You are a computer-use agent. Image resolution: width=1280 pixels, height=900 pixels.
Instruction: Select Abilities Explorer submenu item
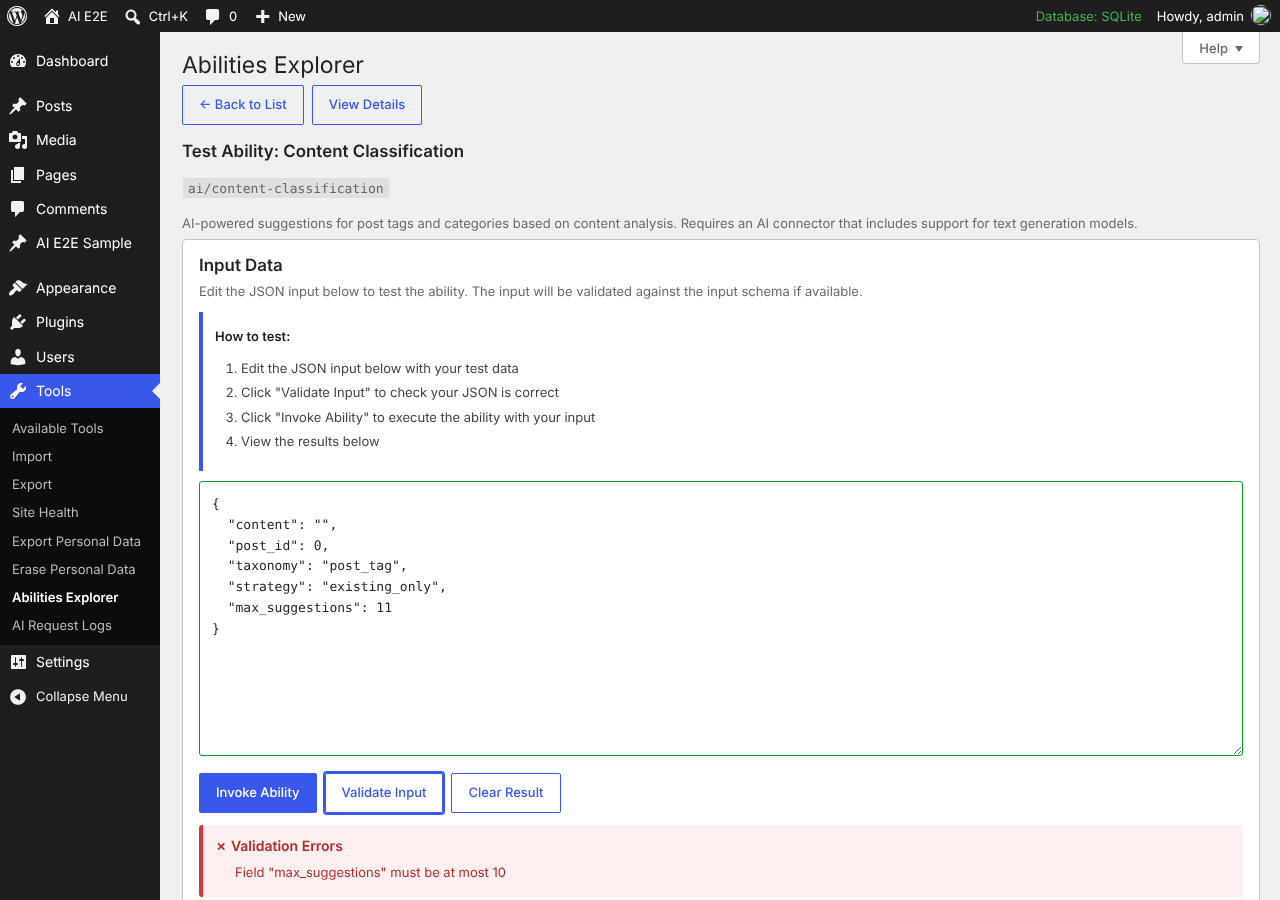click(x=65, y=597)
